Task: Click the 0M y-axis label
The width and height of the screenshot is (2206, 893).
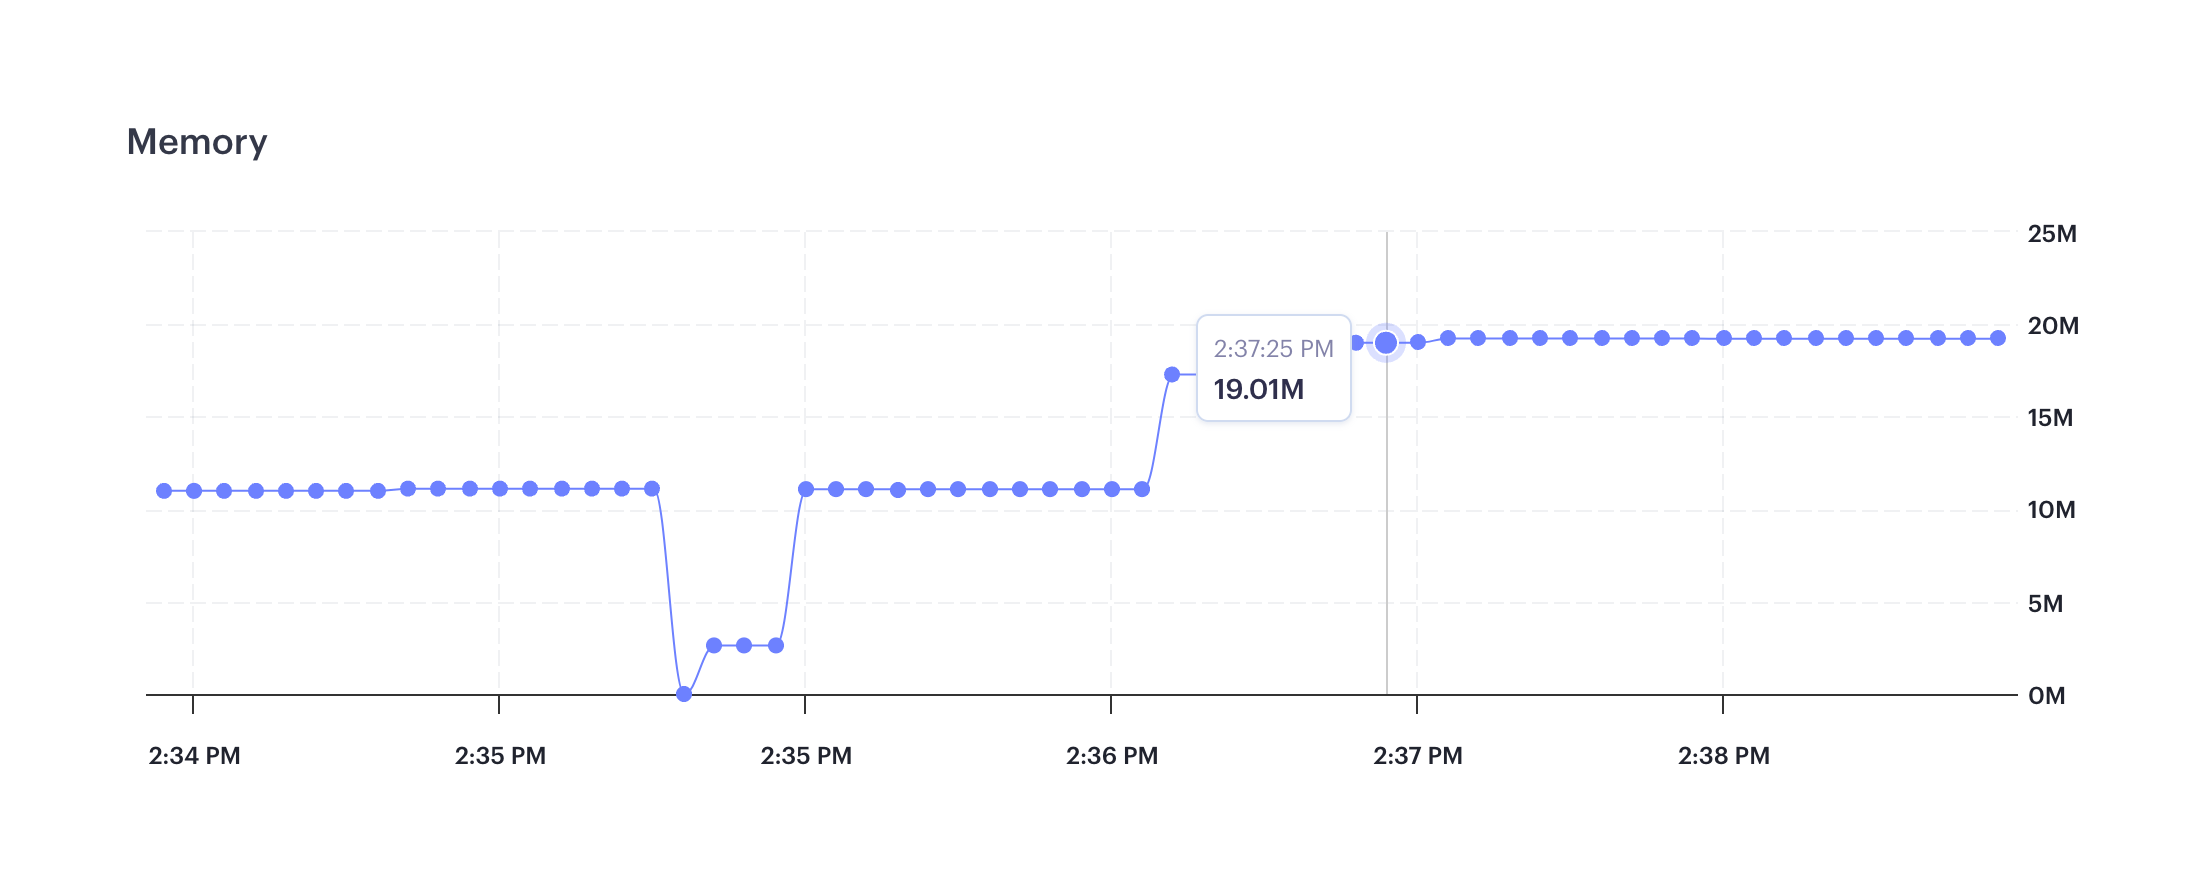Action: tap(2046, 696)
